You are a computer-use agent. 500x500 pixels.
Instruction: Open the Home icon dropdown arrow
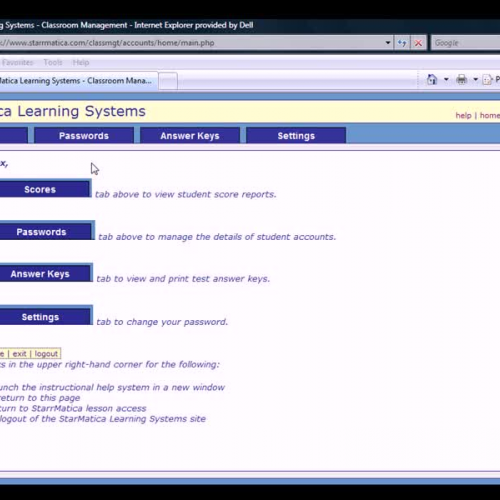pos(446,79)
